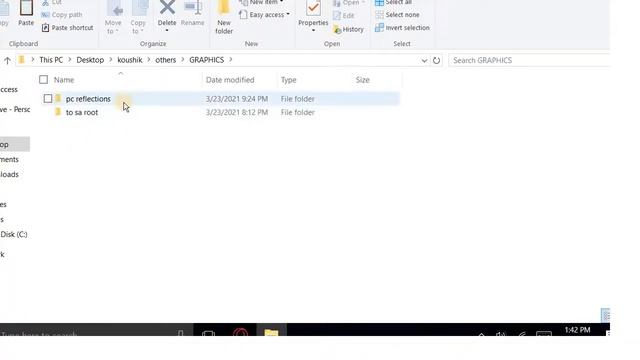The width and height of the screenshot is (640, 360).
Task: Create a New folder
Action: (224, 17)
